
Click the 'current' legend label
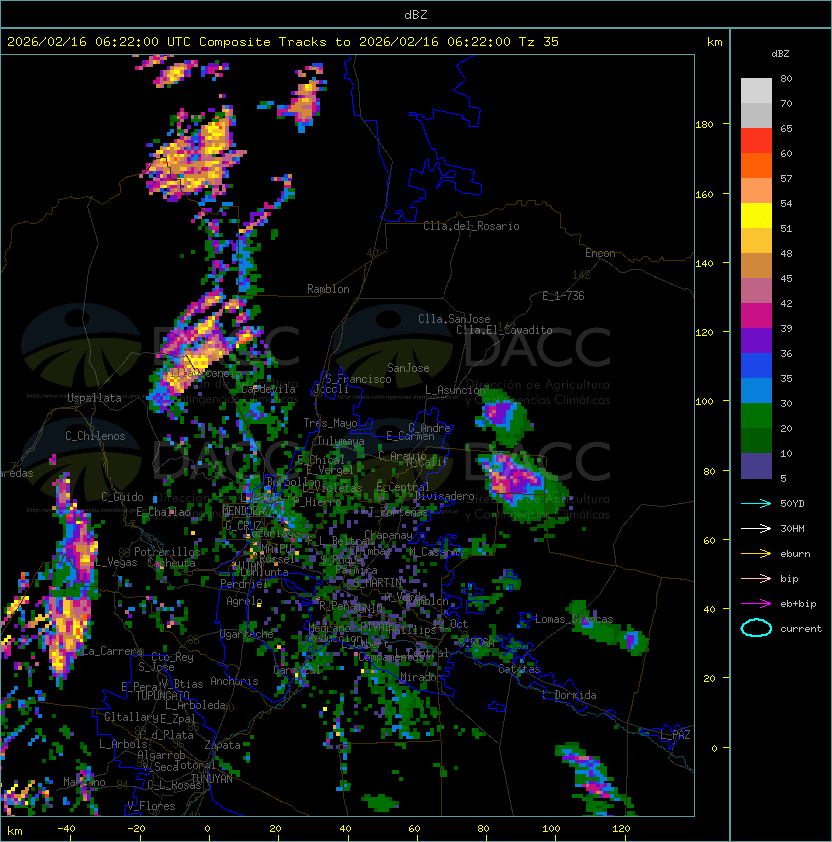click(x=801, y=629)
